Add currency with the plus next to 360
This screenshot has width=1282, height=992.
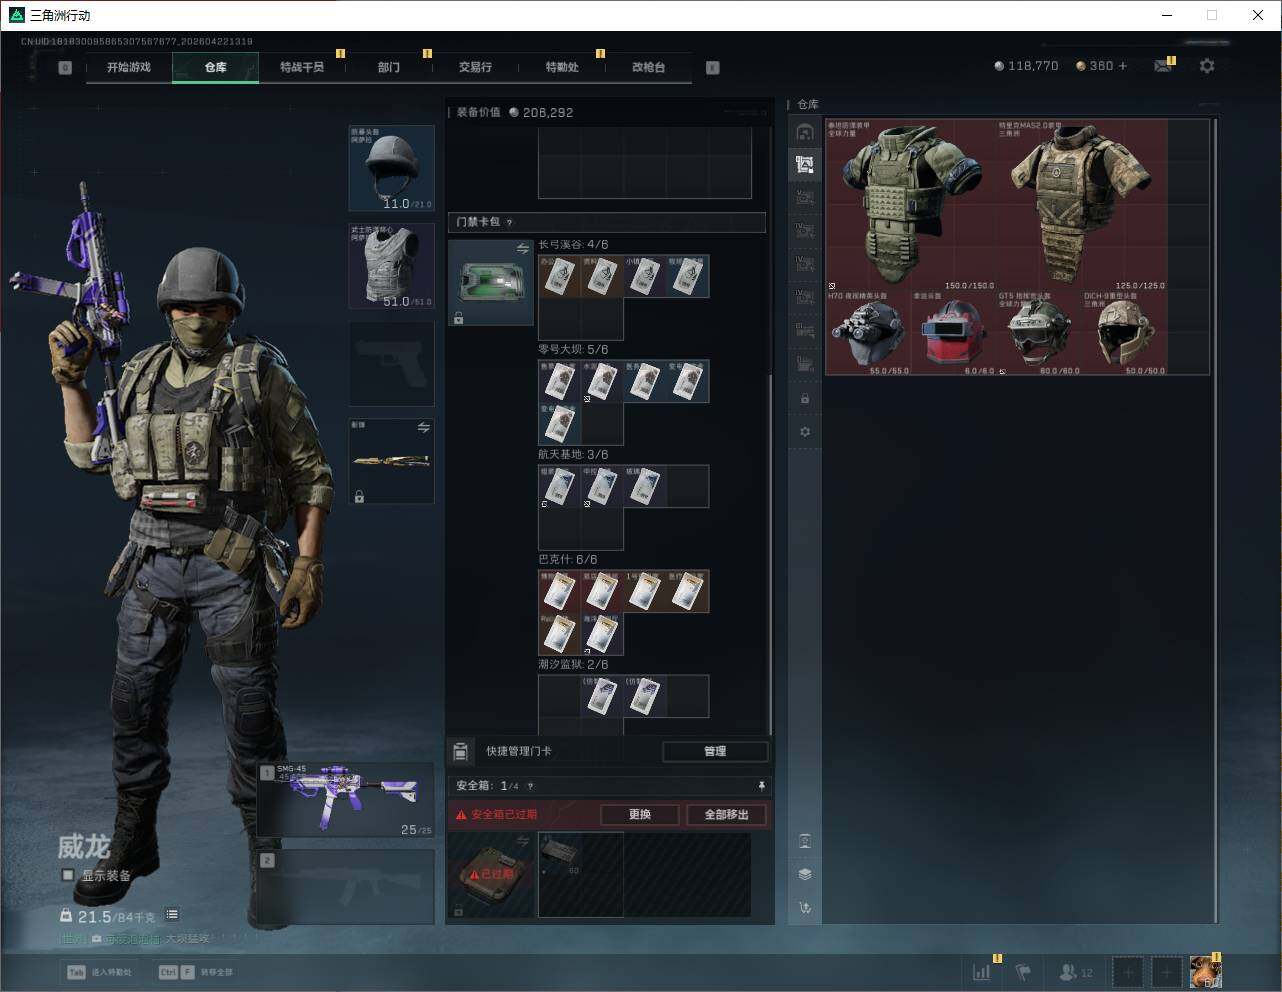(1123, 66)
